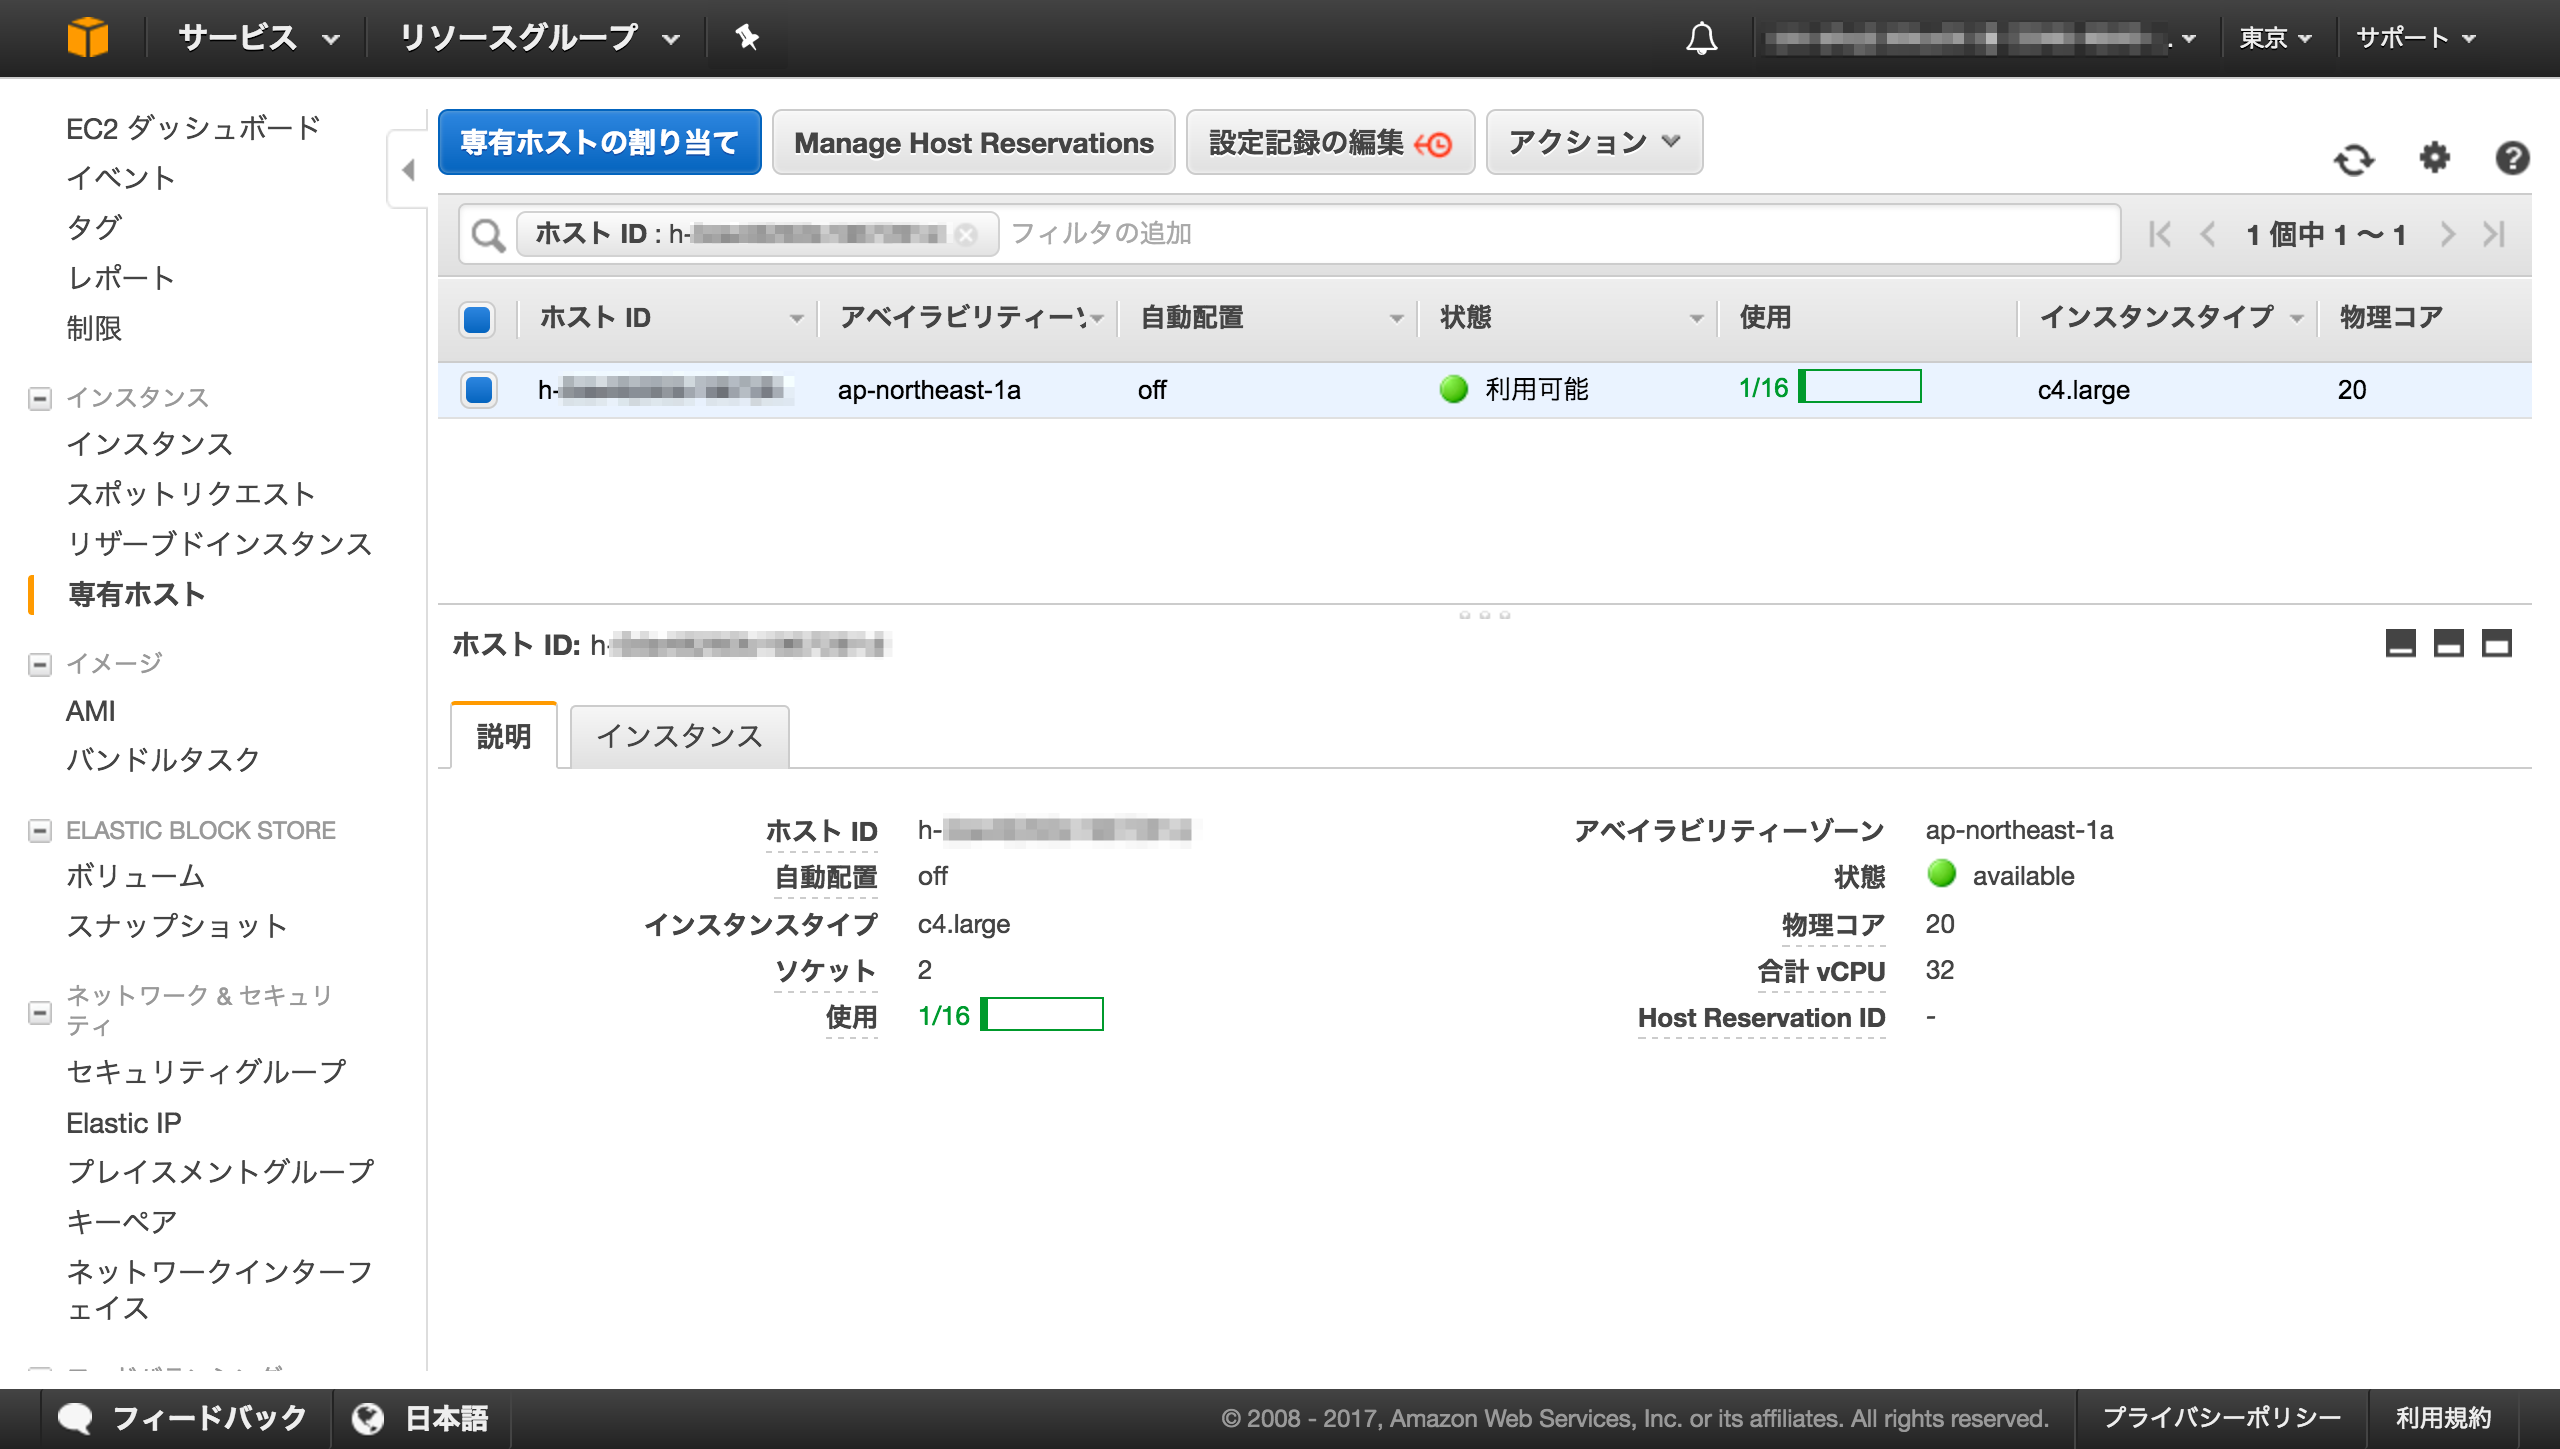Toggle the select-all checkbox in table header
The image size is (2560, 1449).
(477, 320)
